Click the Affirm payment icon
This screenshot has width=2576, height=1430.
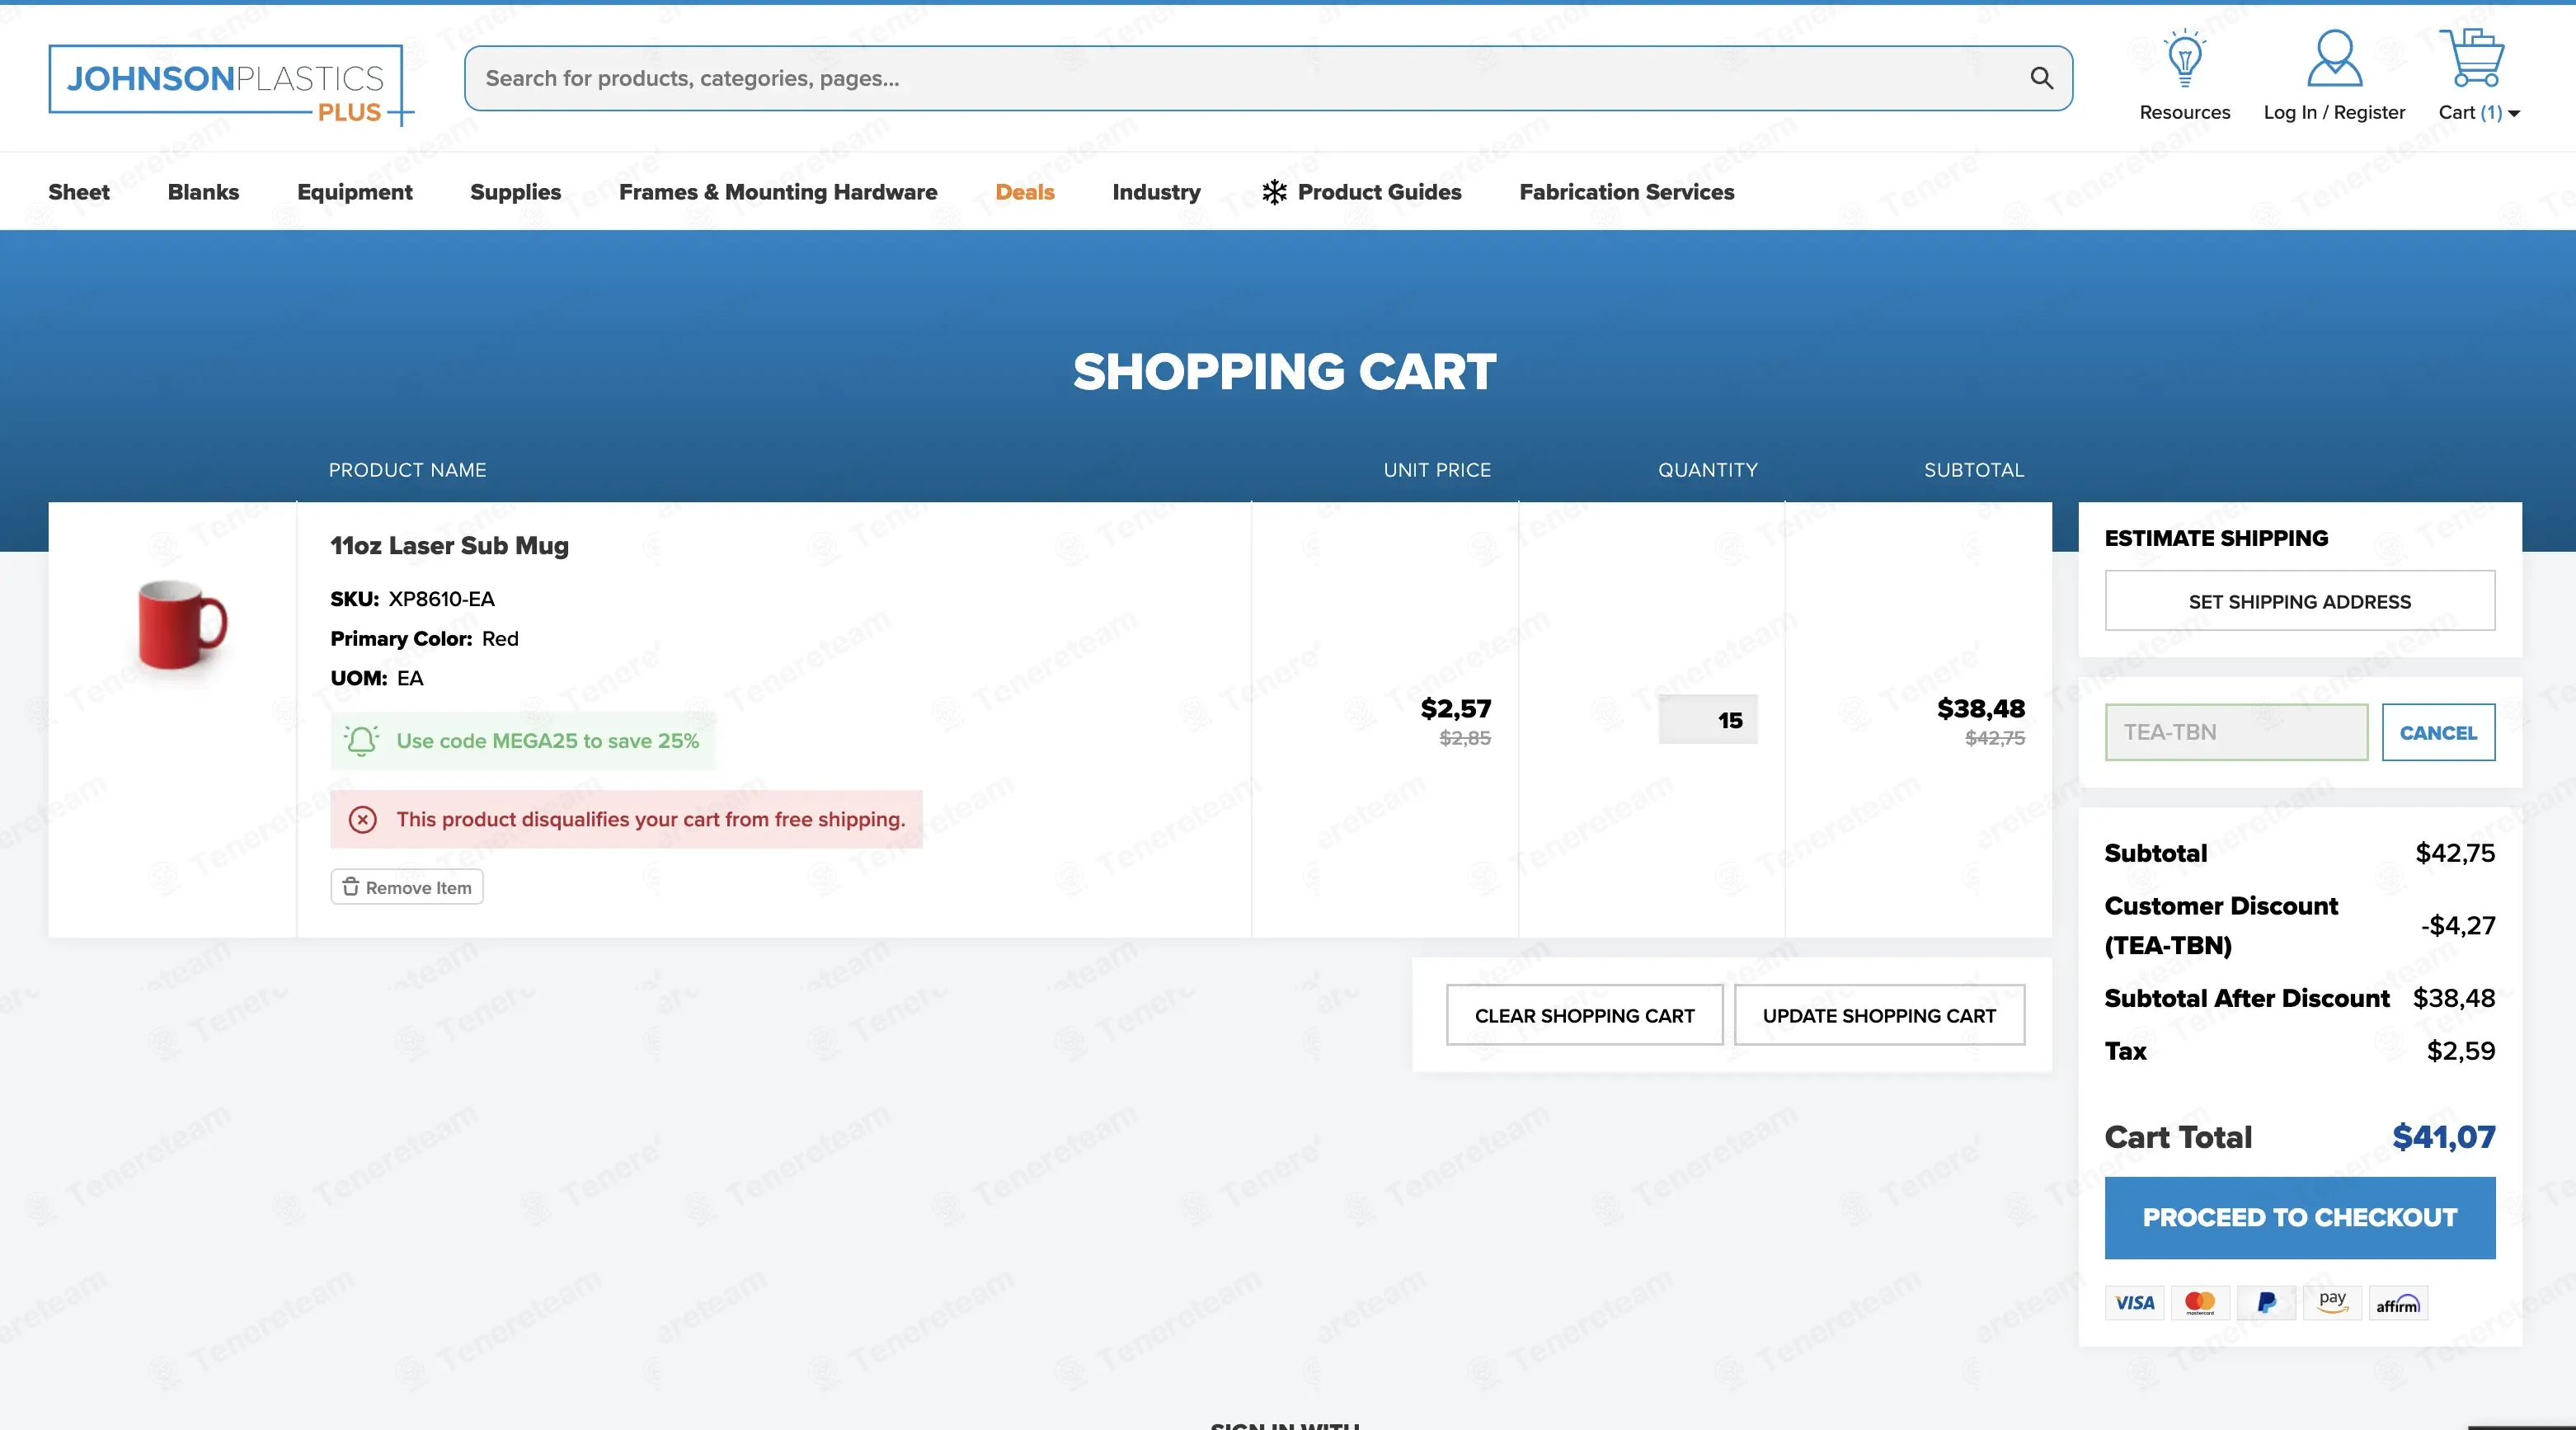click(2397, 1304)
